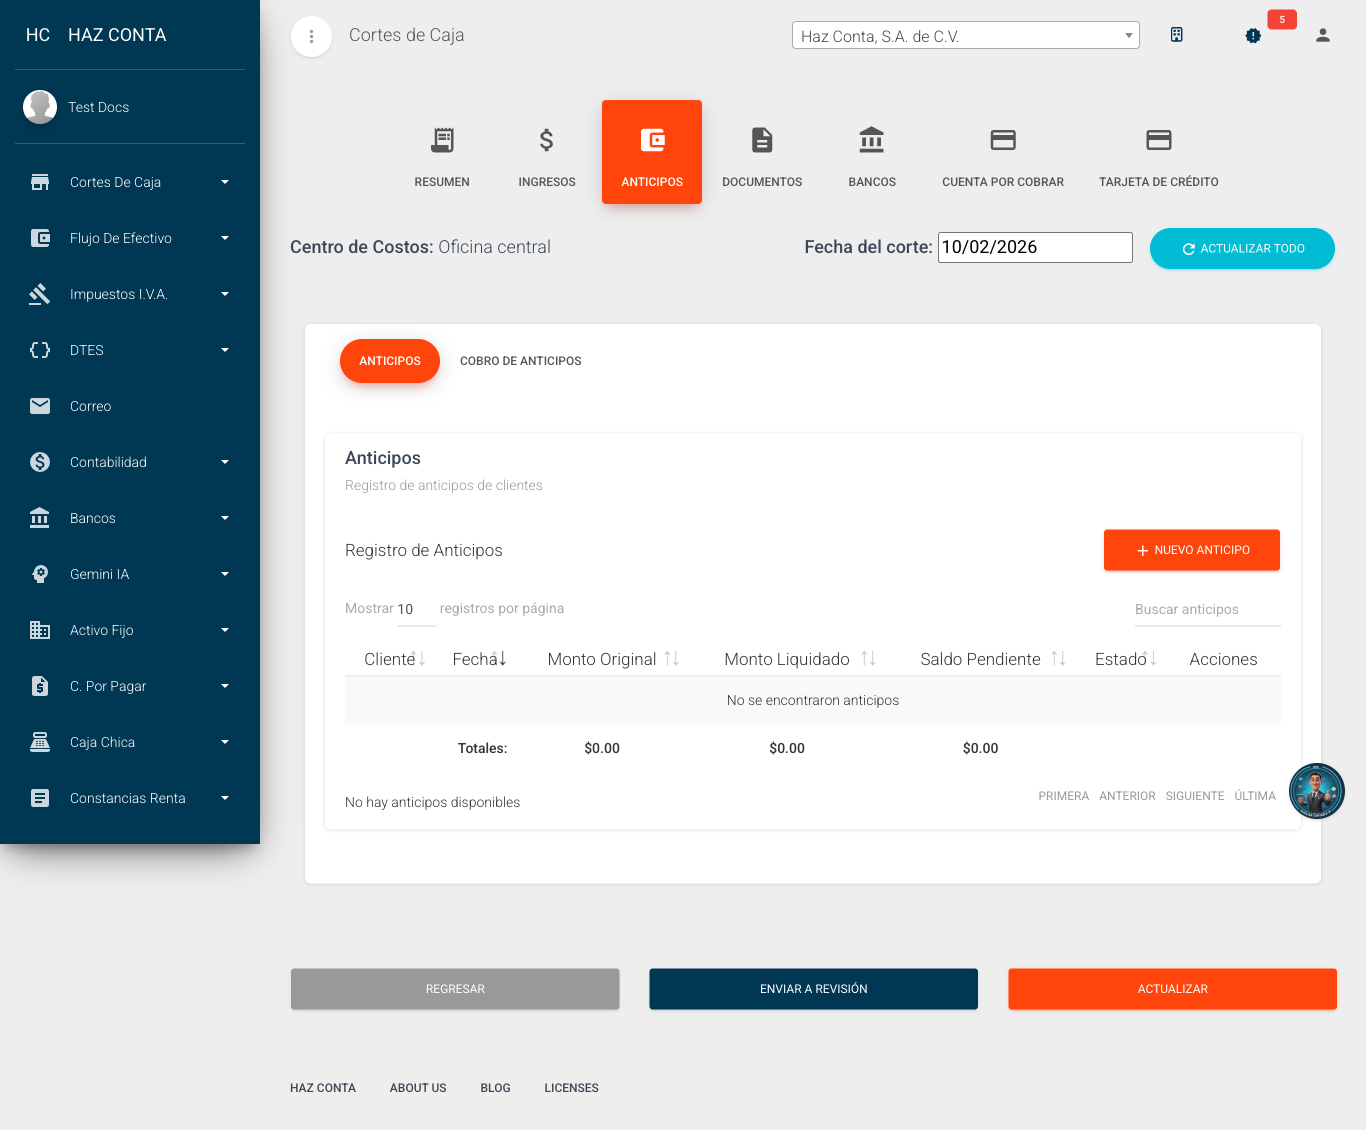Open Tarjeta de Crédito card icon

(1158, 152)
